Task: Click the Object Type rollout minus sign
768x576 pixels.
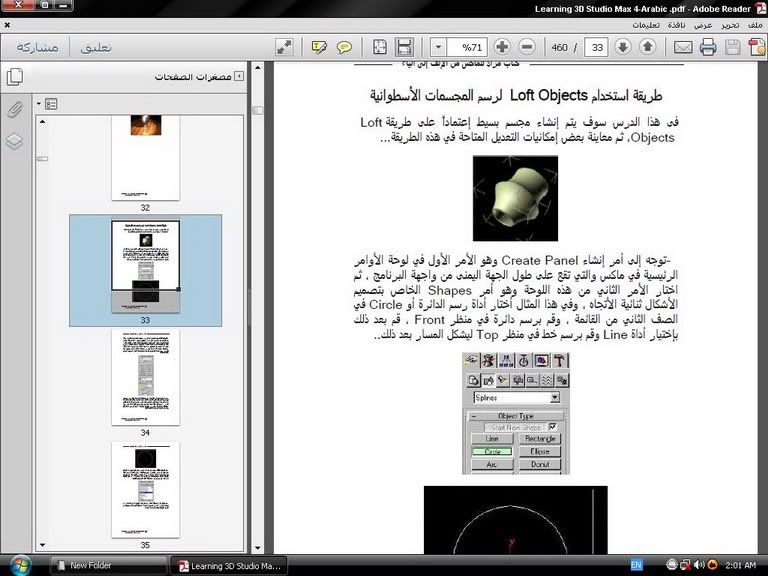Action: 474,416
